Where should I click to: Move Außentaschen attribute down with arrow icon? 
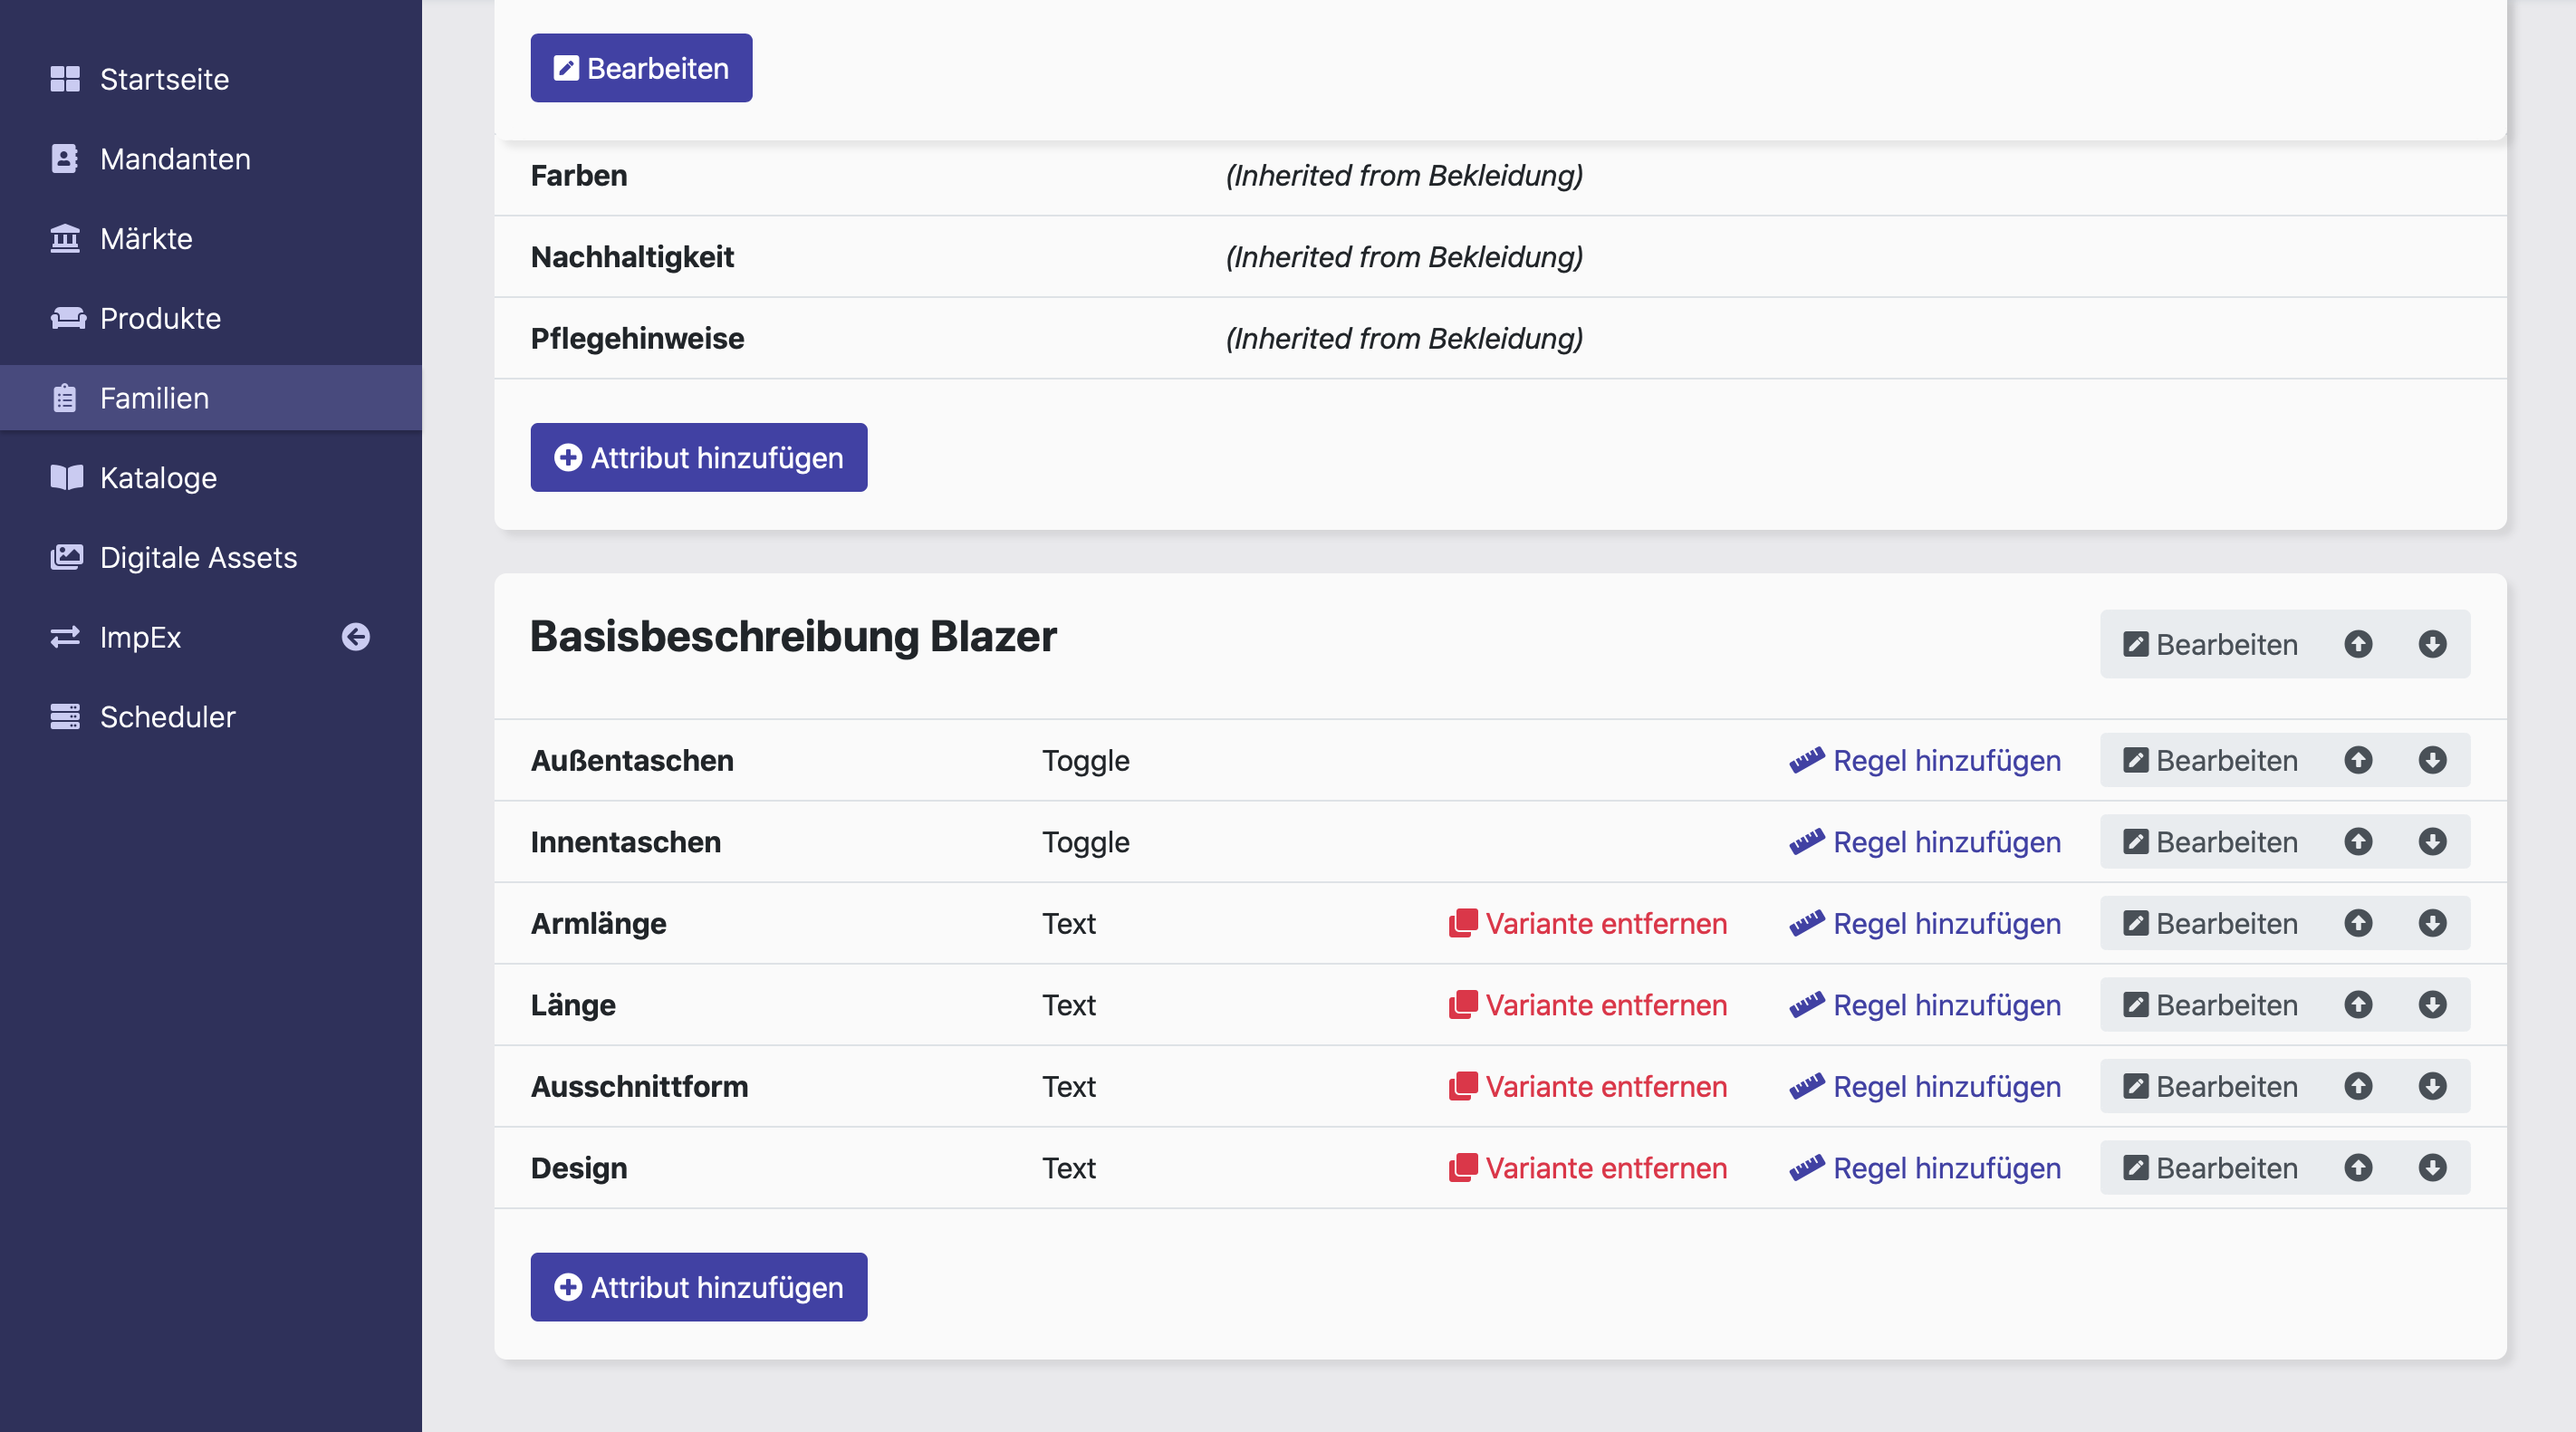[x=2432, y=760]
